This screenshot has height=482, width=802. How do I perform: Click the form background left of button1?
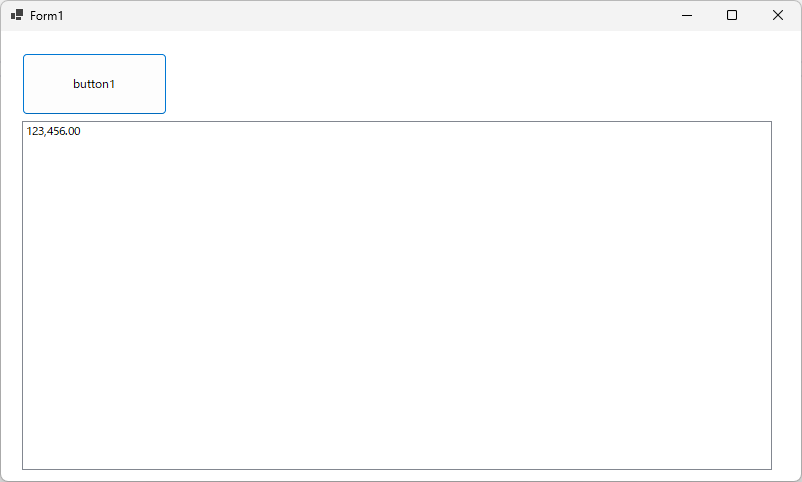(11, 84)
